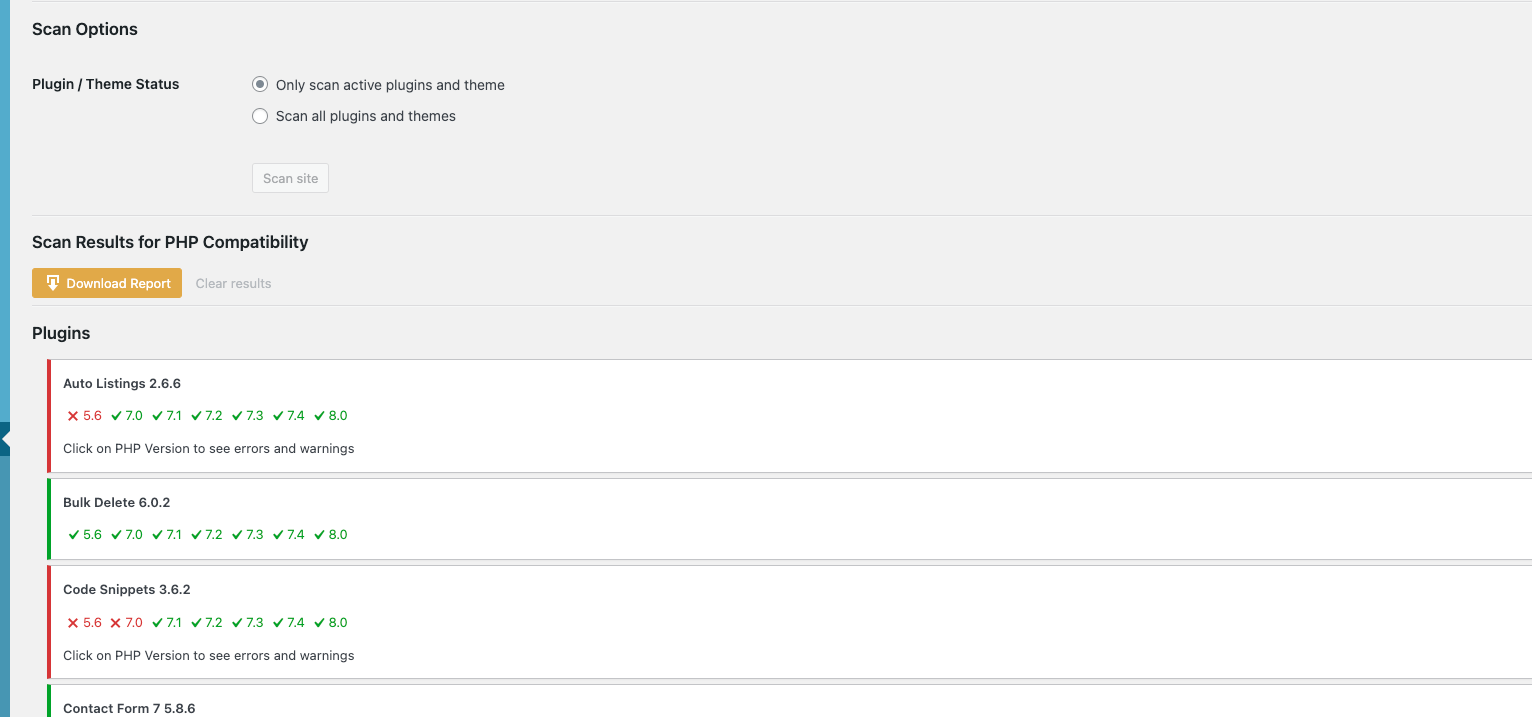Click red X 7.0 under Code Snippets

point(126,623)
